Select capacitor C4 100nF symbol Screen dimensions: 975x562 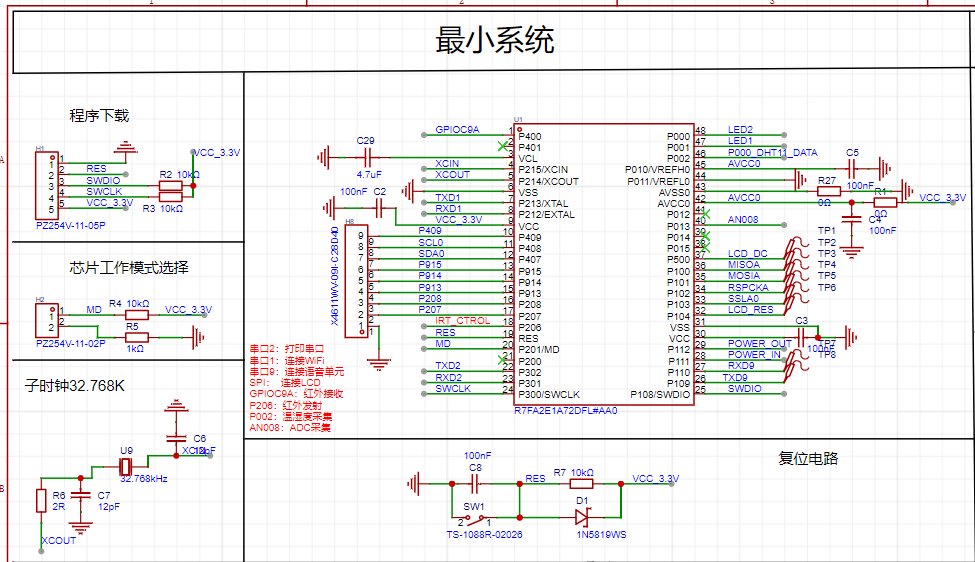coord(852,219)
